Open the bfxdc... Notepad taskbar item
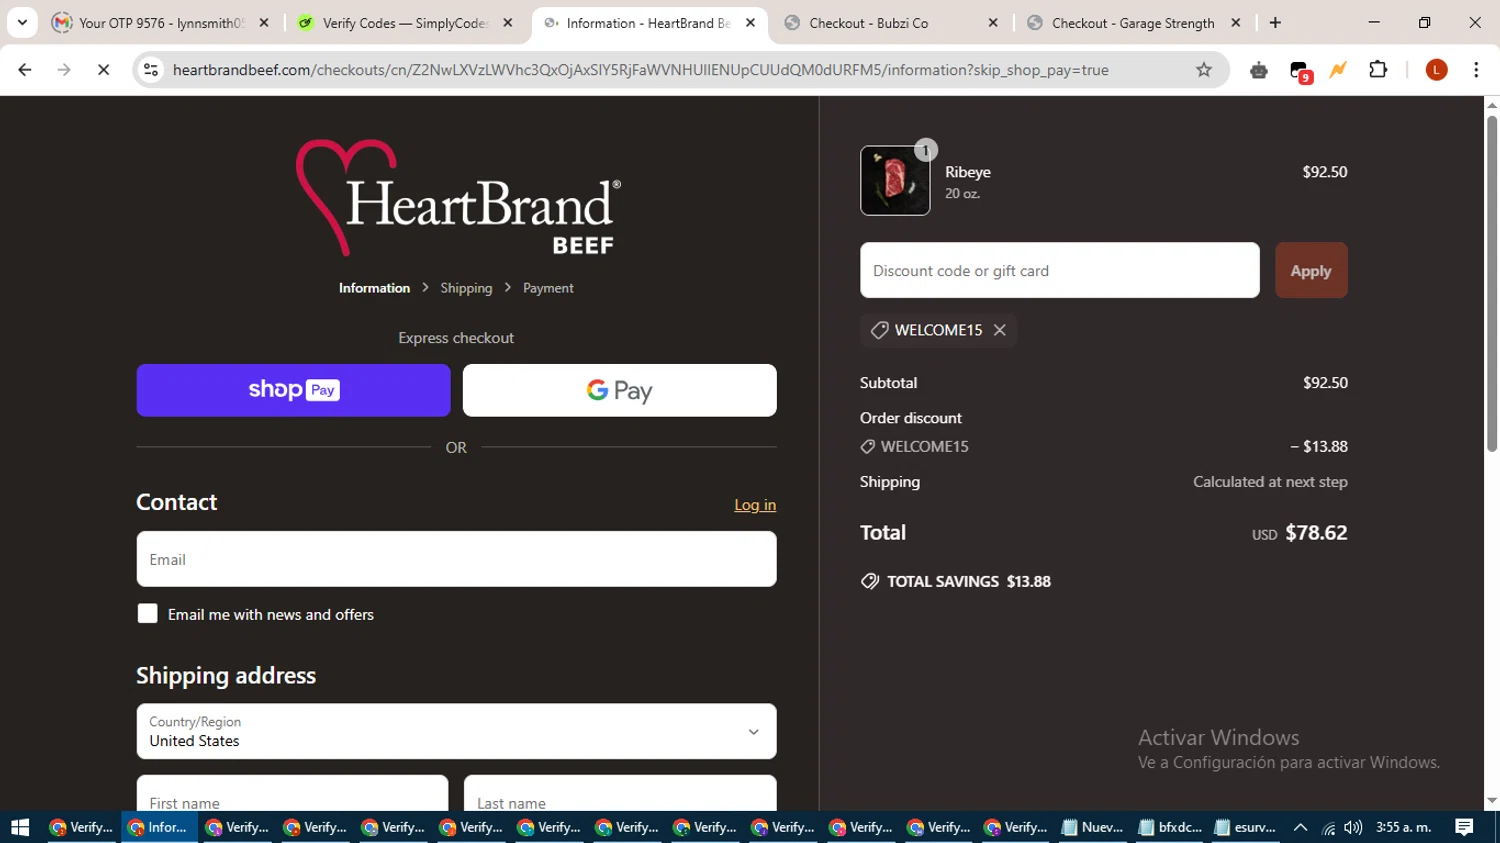 coord(1170,827)
